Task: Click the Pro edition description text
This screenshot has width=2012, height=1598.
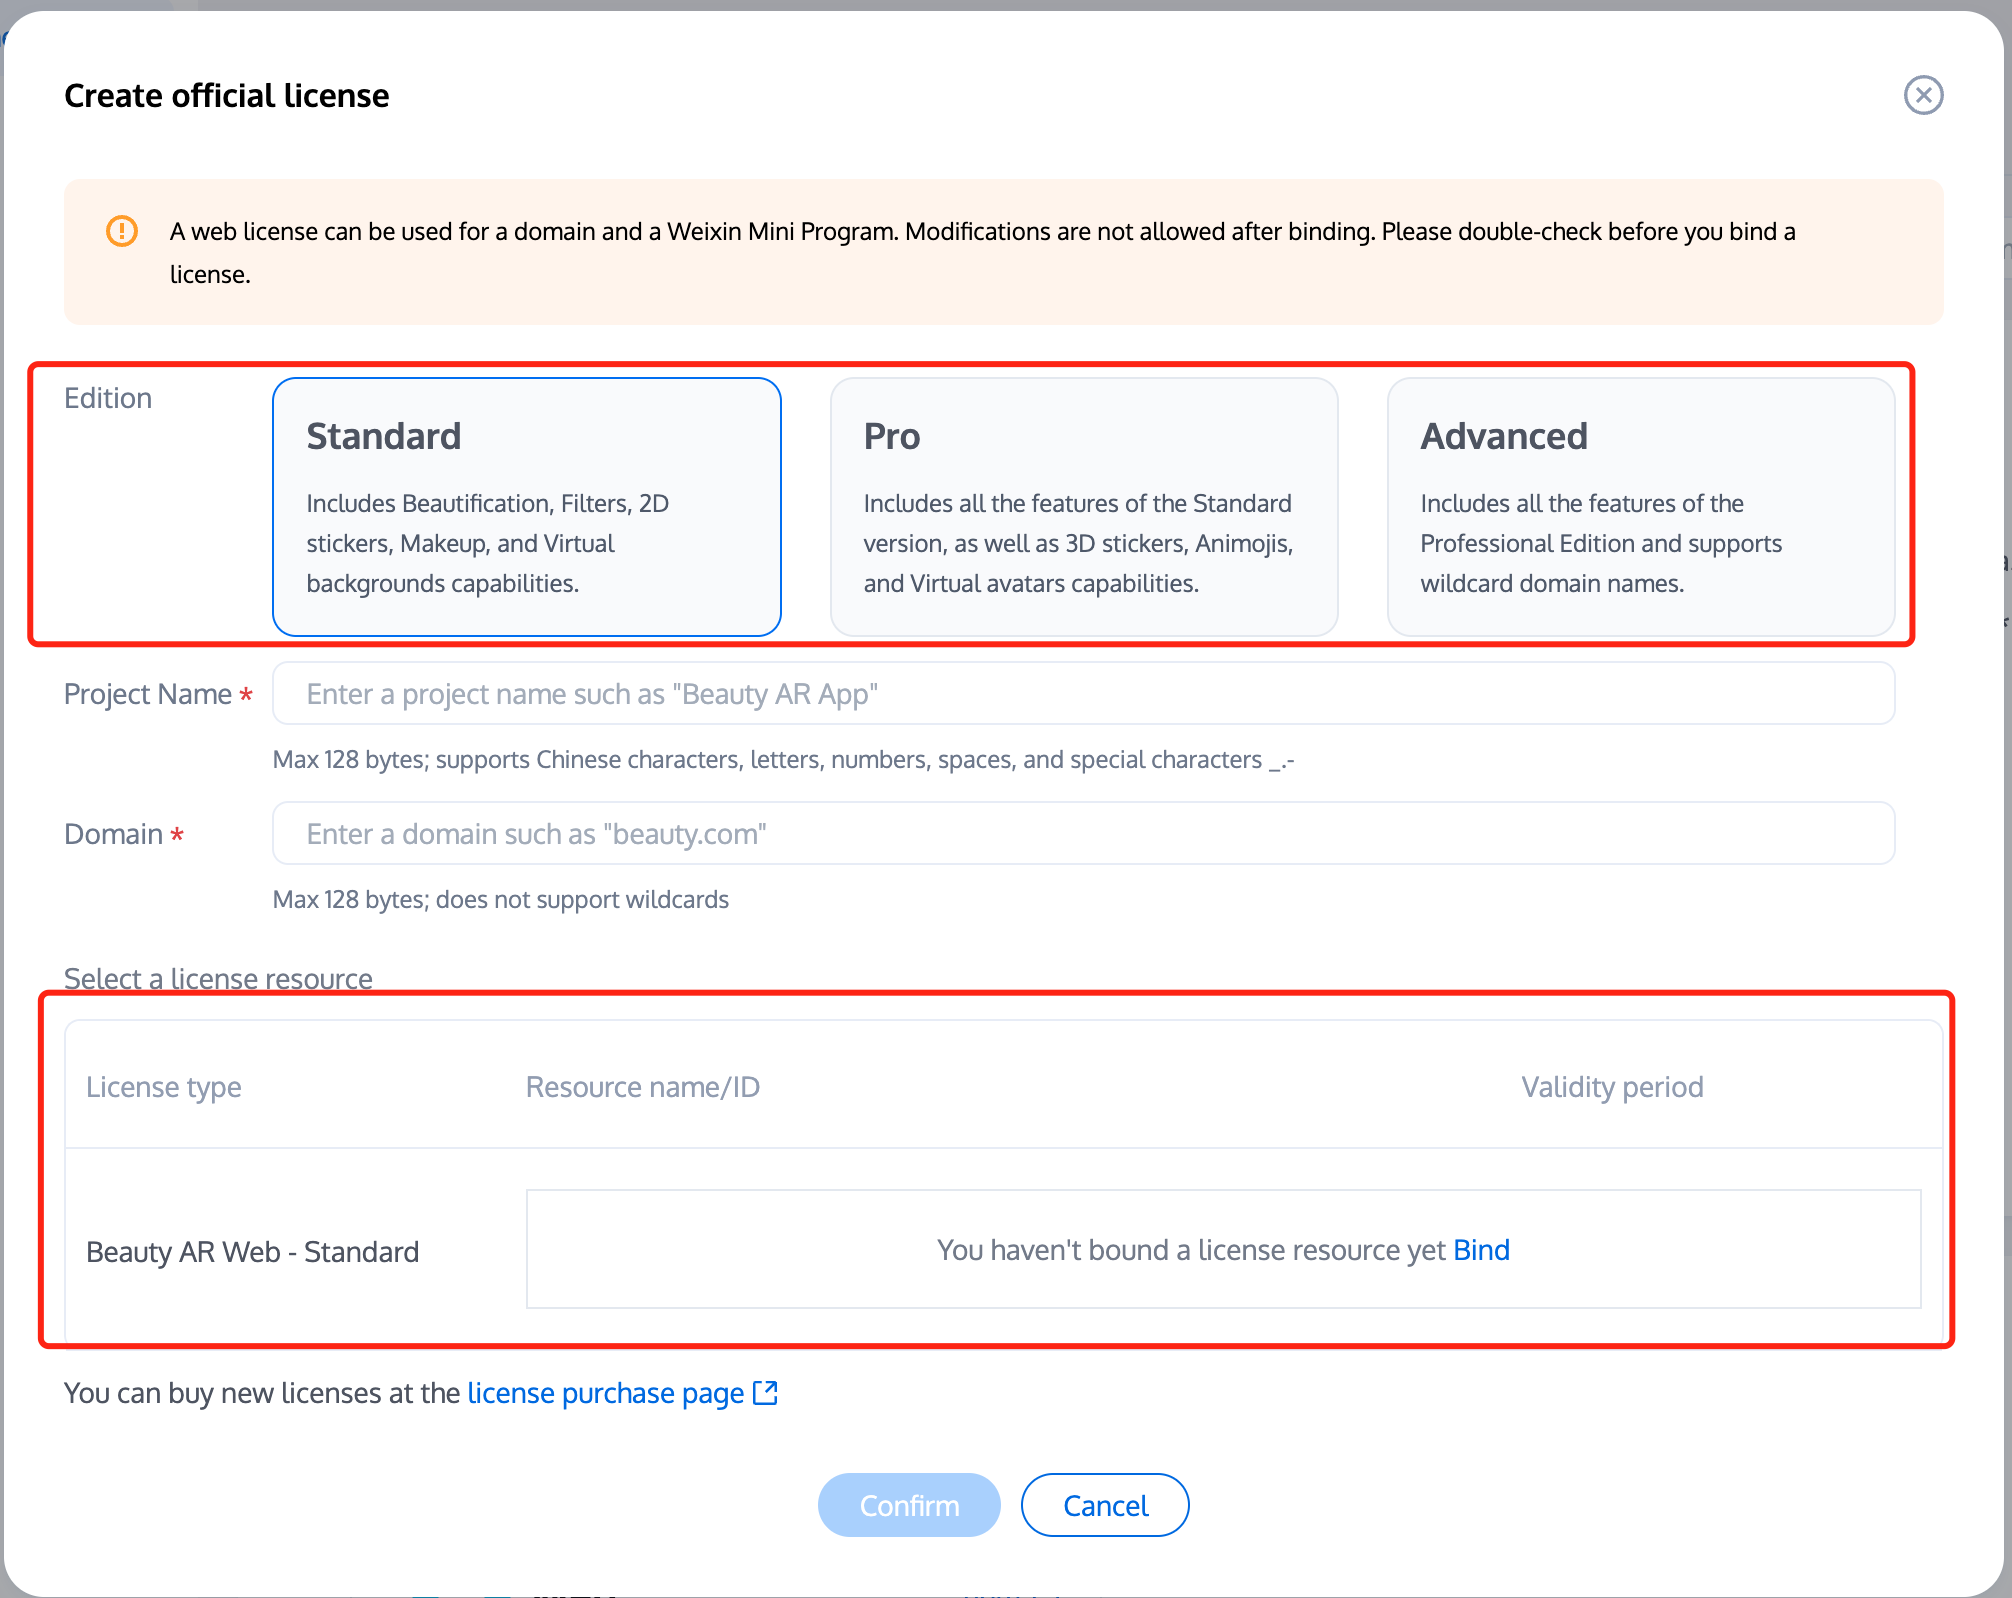Action: pos(1078,543)
